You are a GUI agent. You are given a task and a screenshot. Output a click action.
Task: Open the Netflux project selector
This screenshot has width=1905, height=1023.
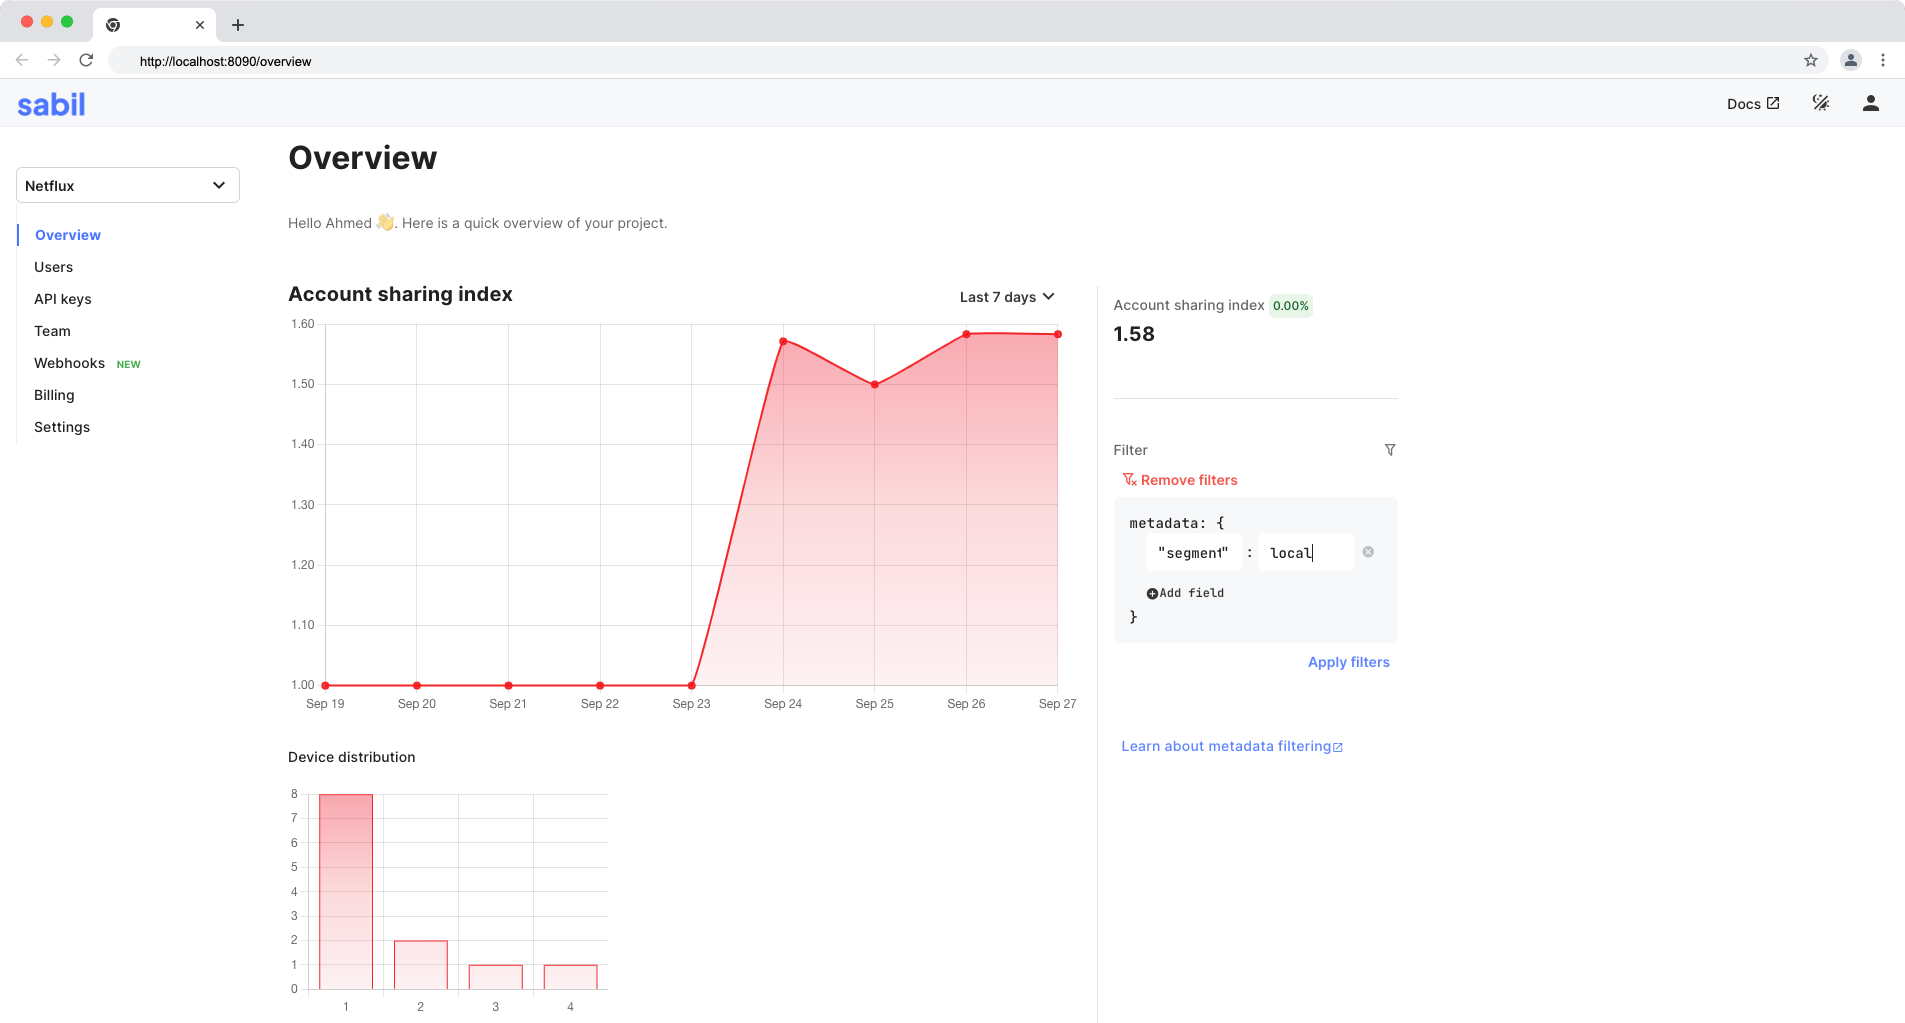tap(127, 185)
